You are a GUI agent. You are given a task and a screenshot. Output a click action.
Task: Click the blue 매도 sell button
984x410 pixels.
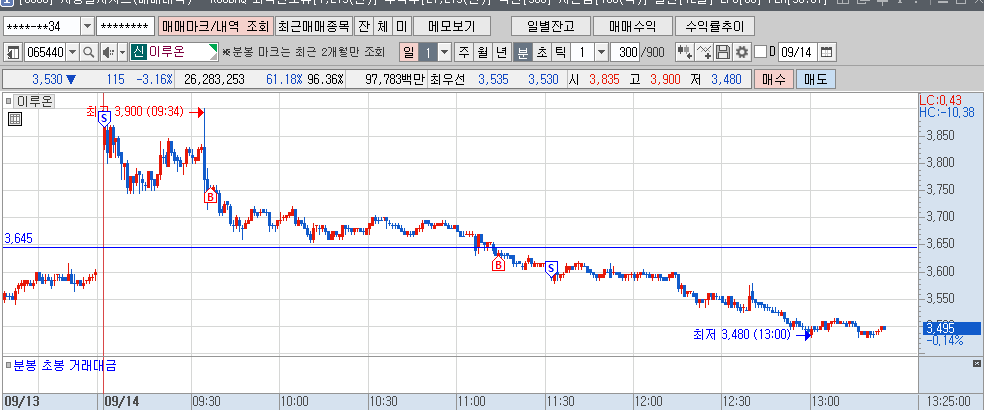pyautogui.click(x=815, y=80)
